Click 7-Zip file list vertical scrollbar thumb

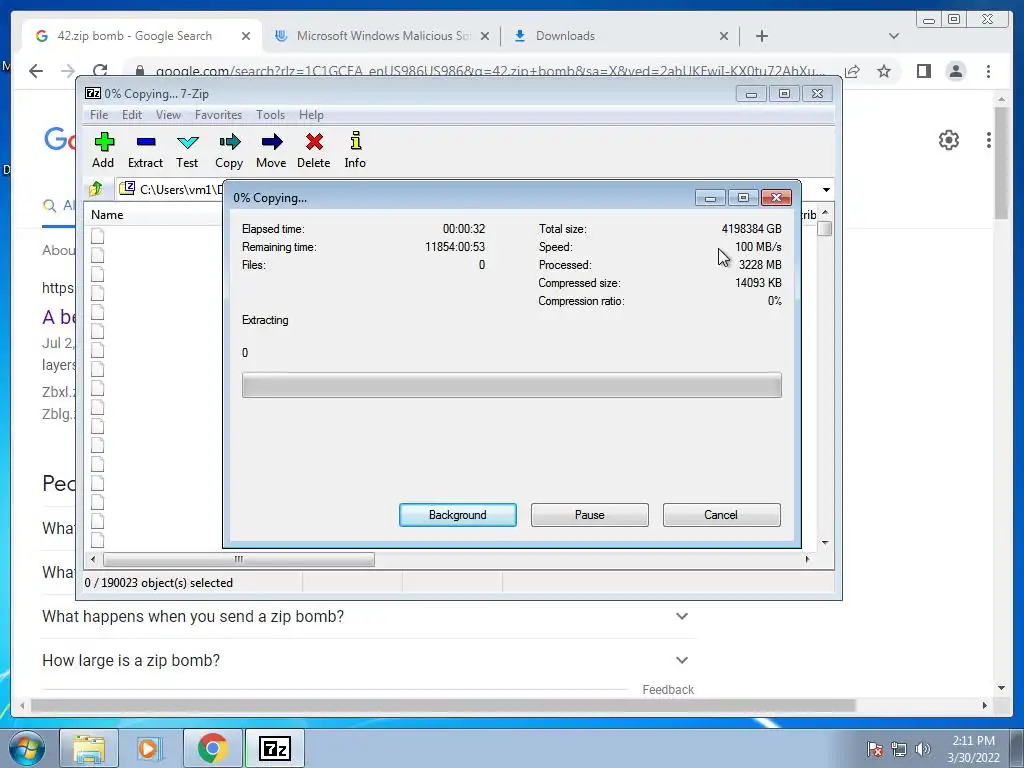(x=825, y=229)
